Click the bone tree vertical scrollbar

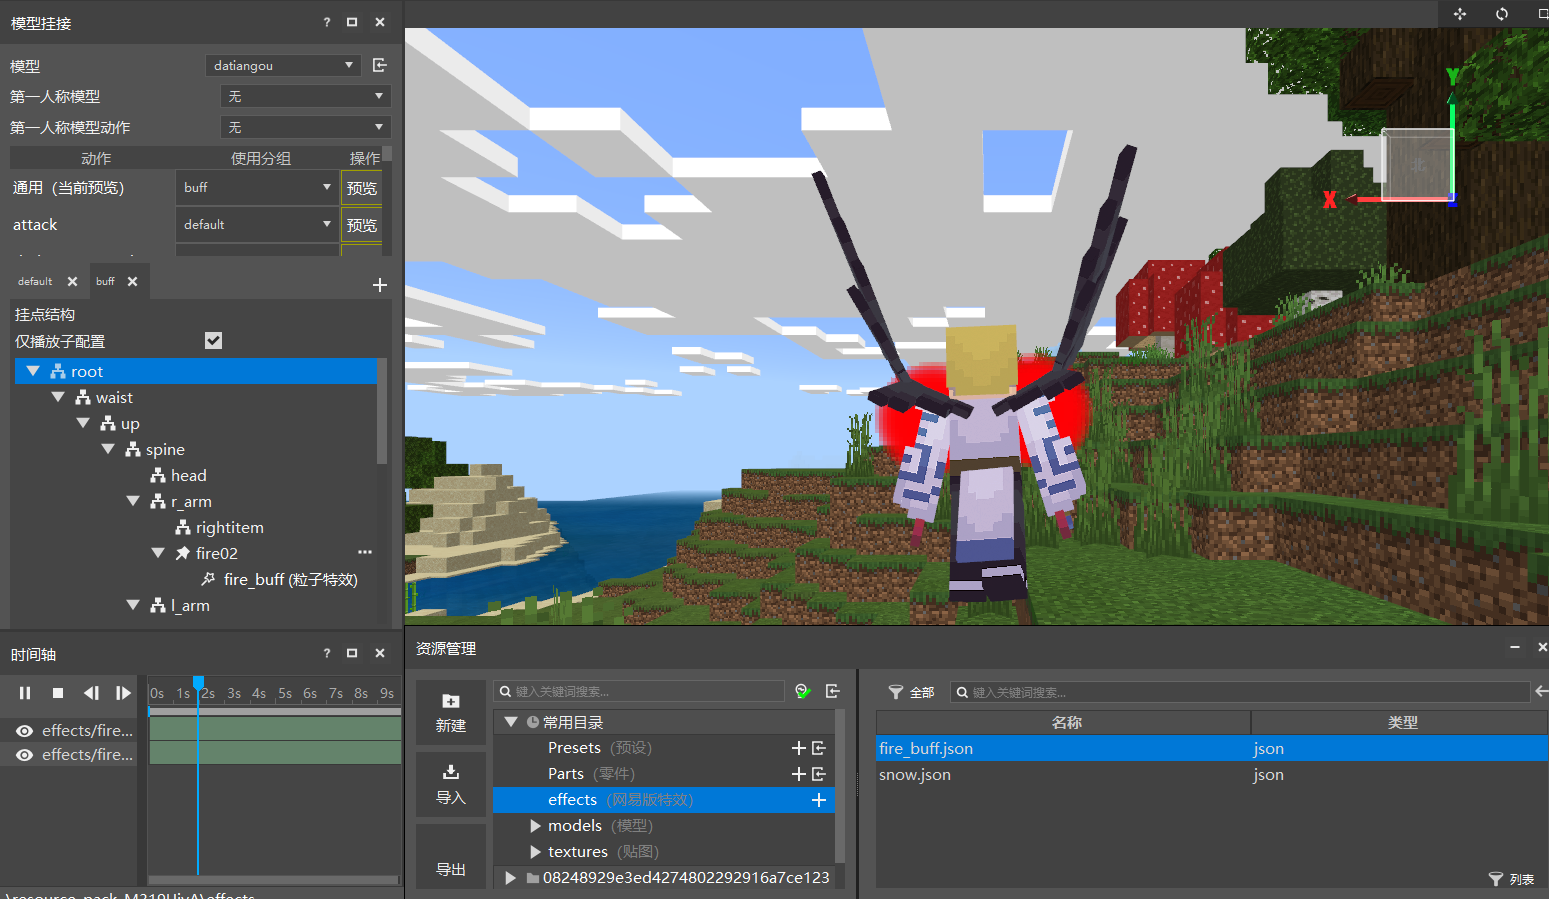coord(381,410)
